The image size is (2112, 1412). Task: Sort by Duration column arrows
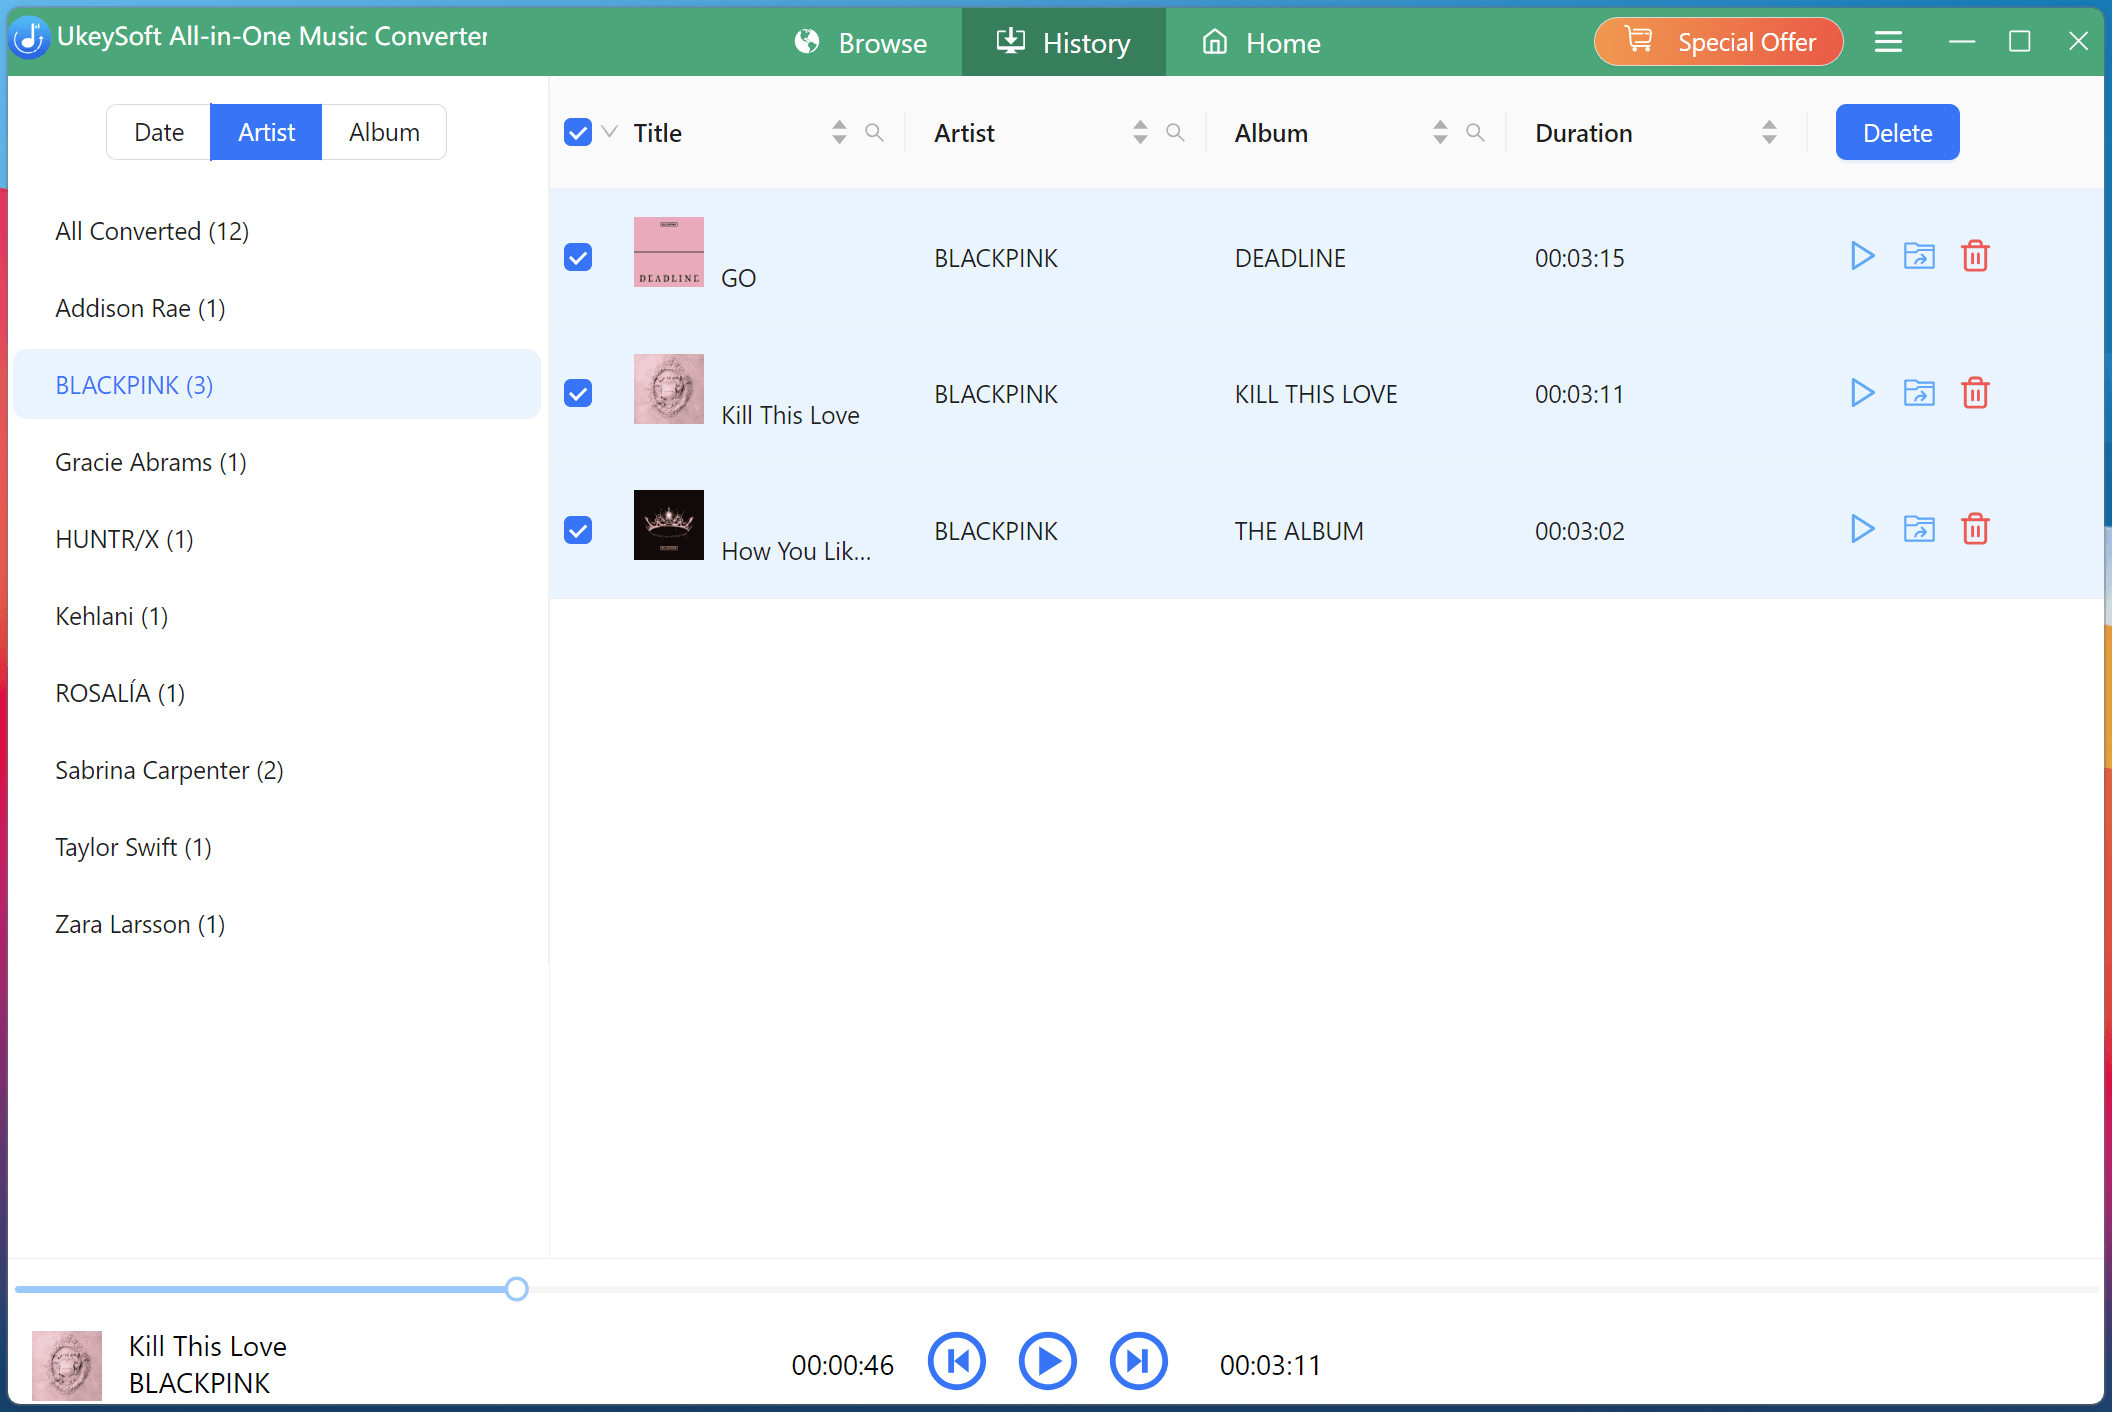[x=1769, y=132]
